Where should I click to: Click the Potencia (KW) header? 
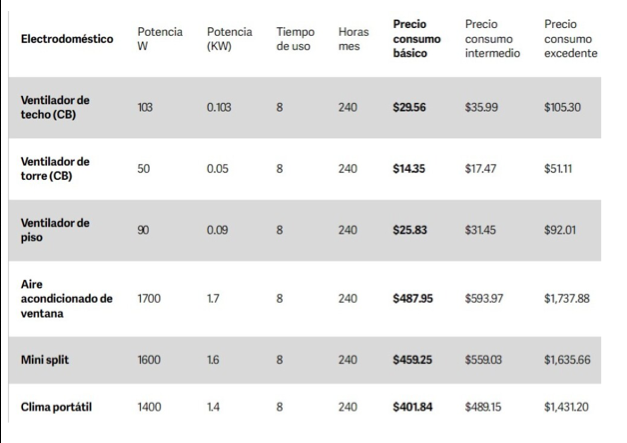(230, 39)
